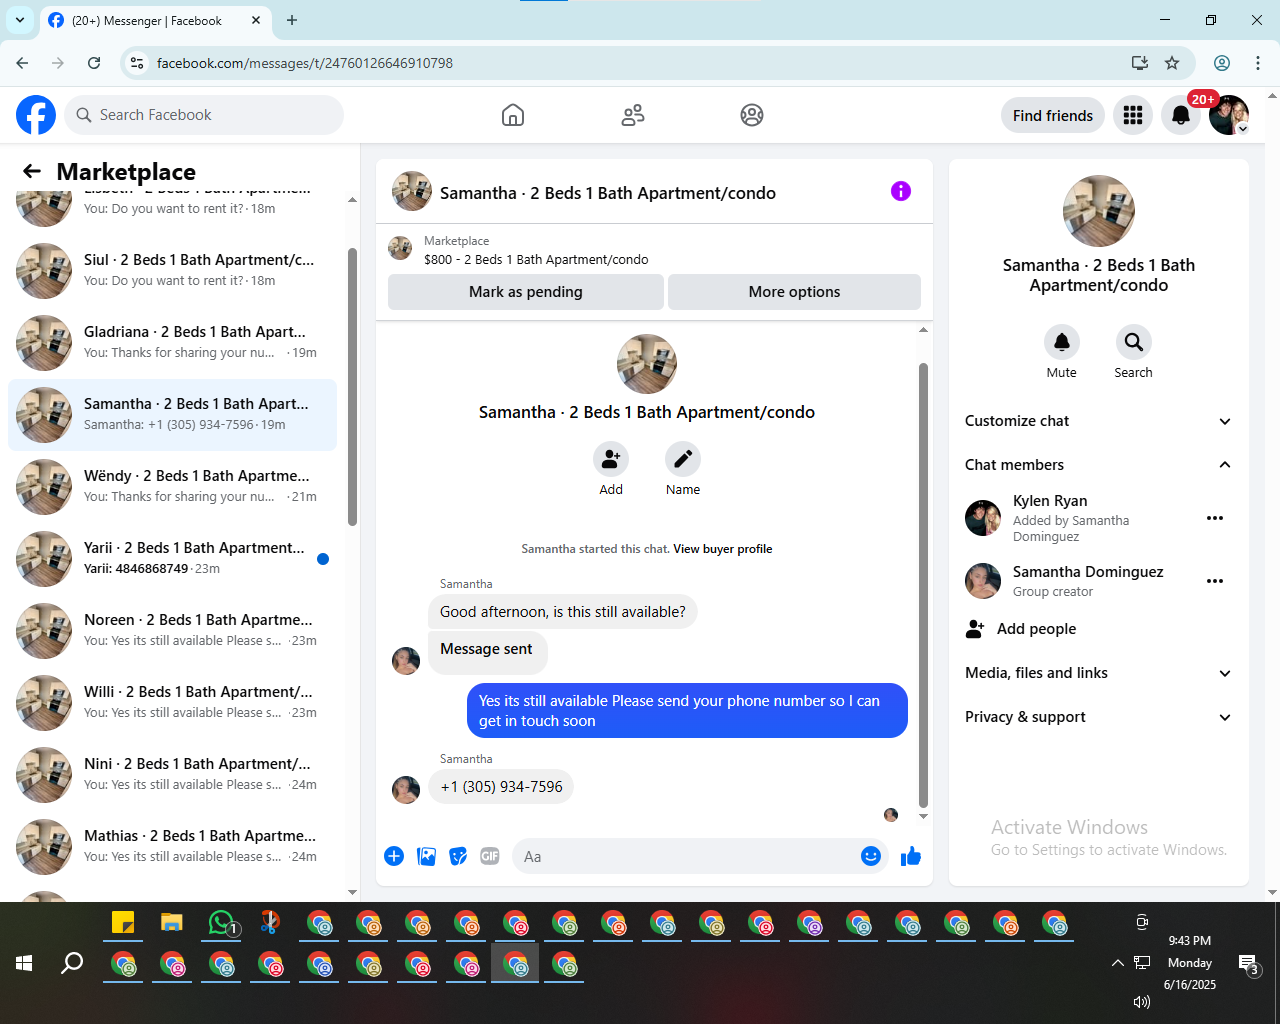Click the Search Facebook field

click(204, 115)
